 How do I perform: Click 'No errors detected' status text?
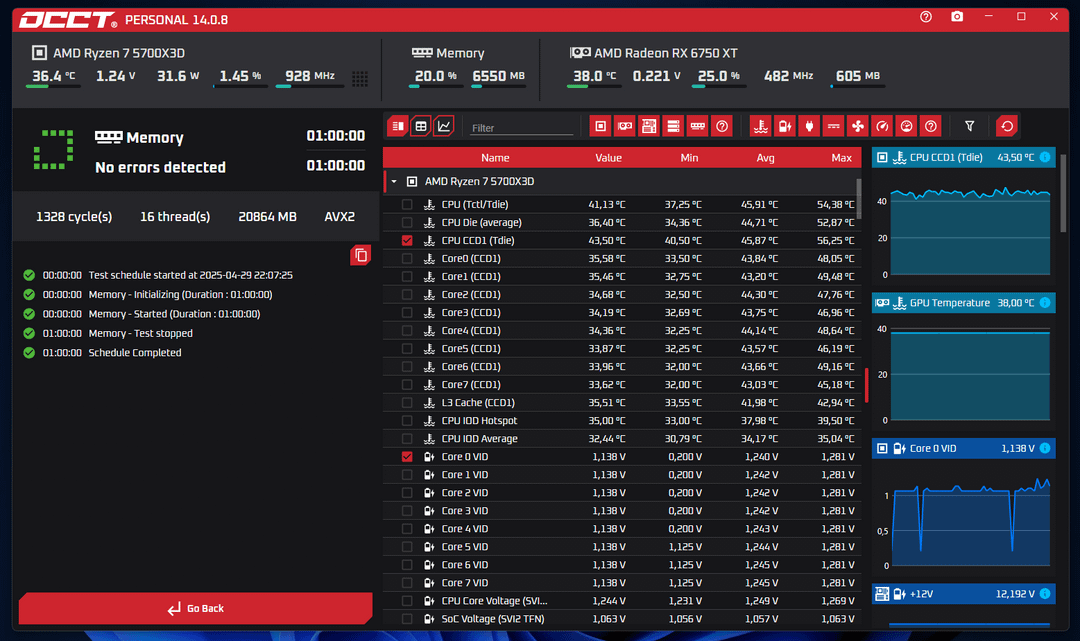coord(160,167)
